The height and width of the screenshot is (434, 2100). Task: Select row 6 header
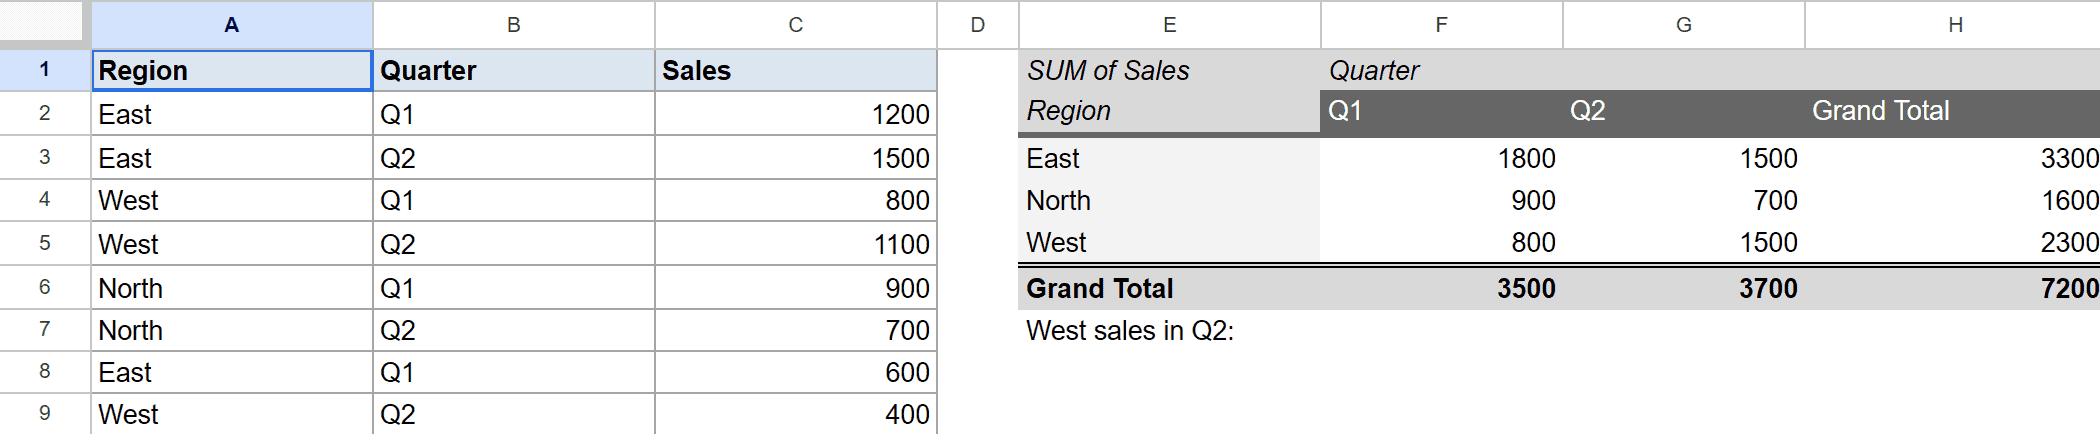(x=45, y=287)
